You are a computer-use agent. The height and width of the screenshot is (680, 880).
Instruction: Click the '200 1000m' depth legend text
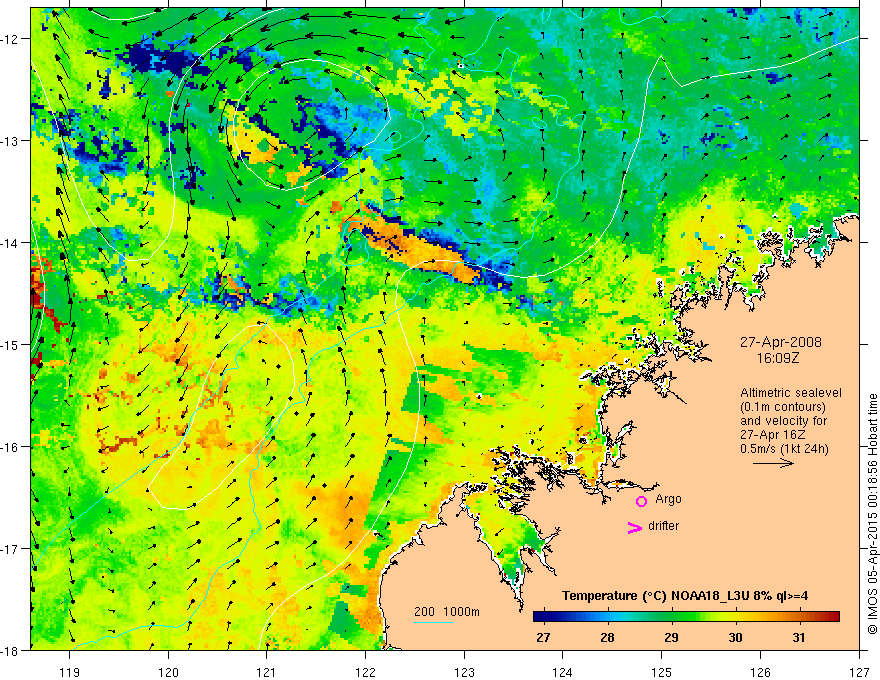[447, 612]
